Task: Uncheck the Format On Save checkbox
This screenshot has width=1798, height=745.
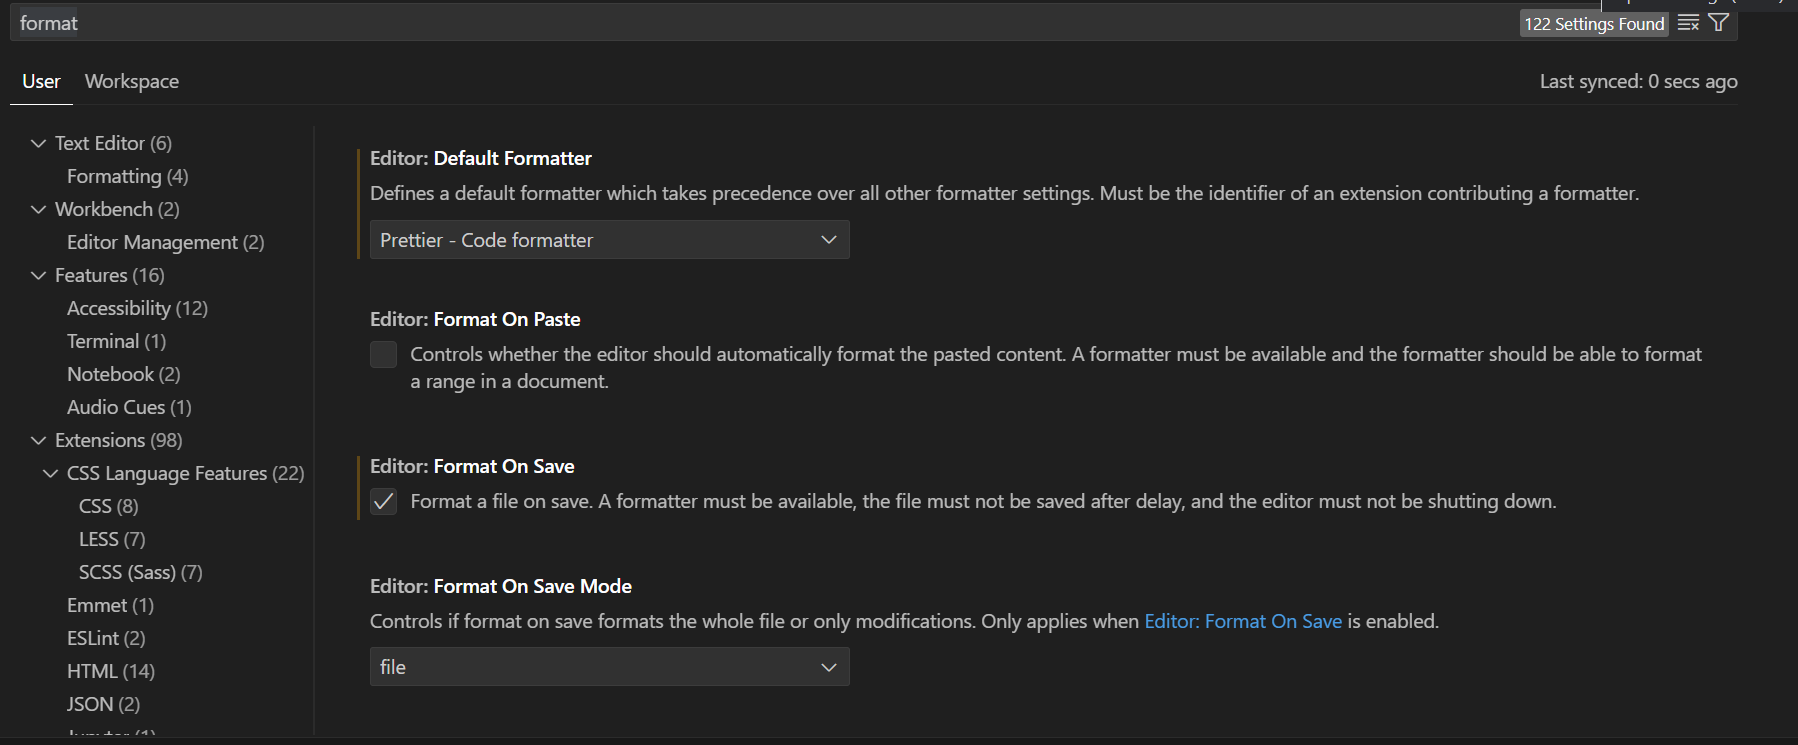Action: pos(384,501)
